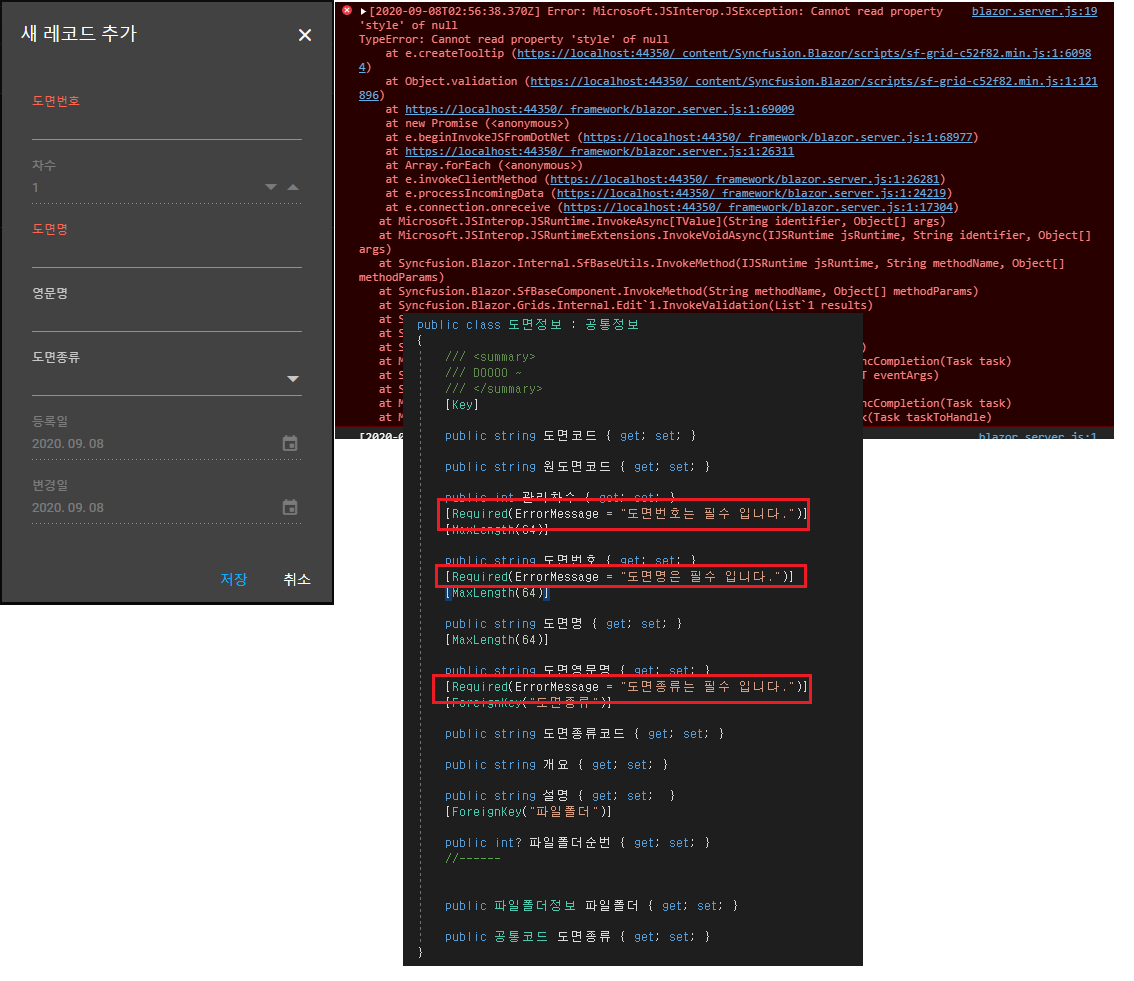1134x981 pixels.
Task: Open blazor.server.js:19 source link
Action: (x=1034, y=11)
